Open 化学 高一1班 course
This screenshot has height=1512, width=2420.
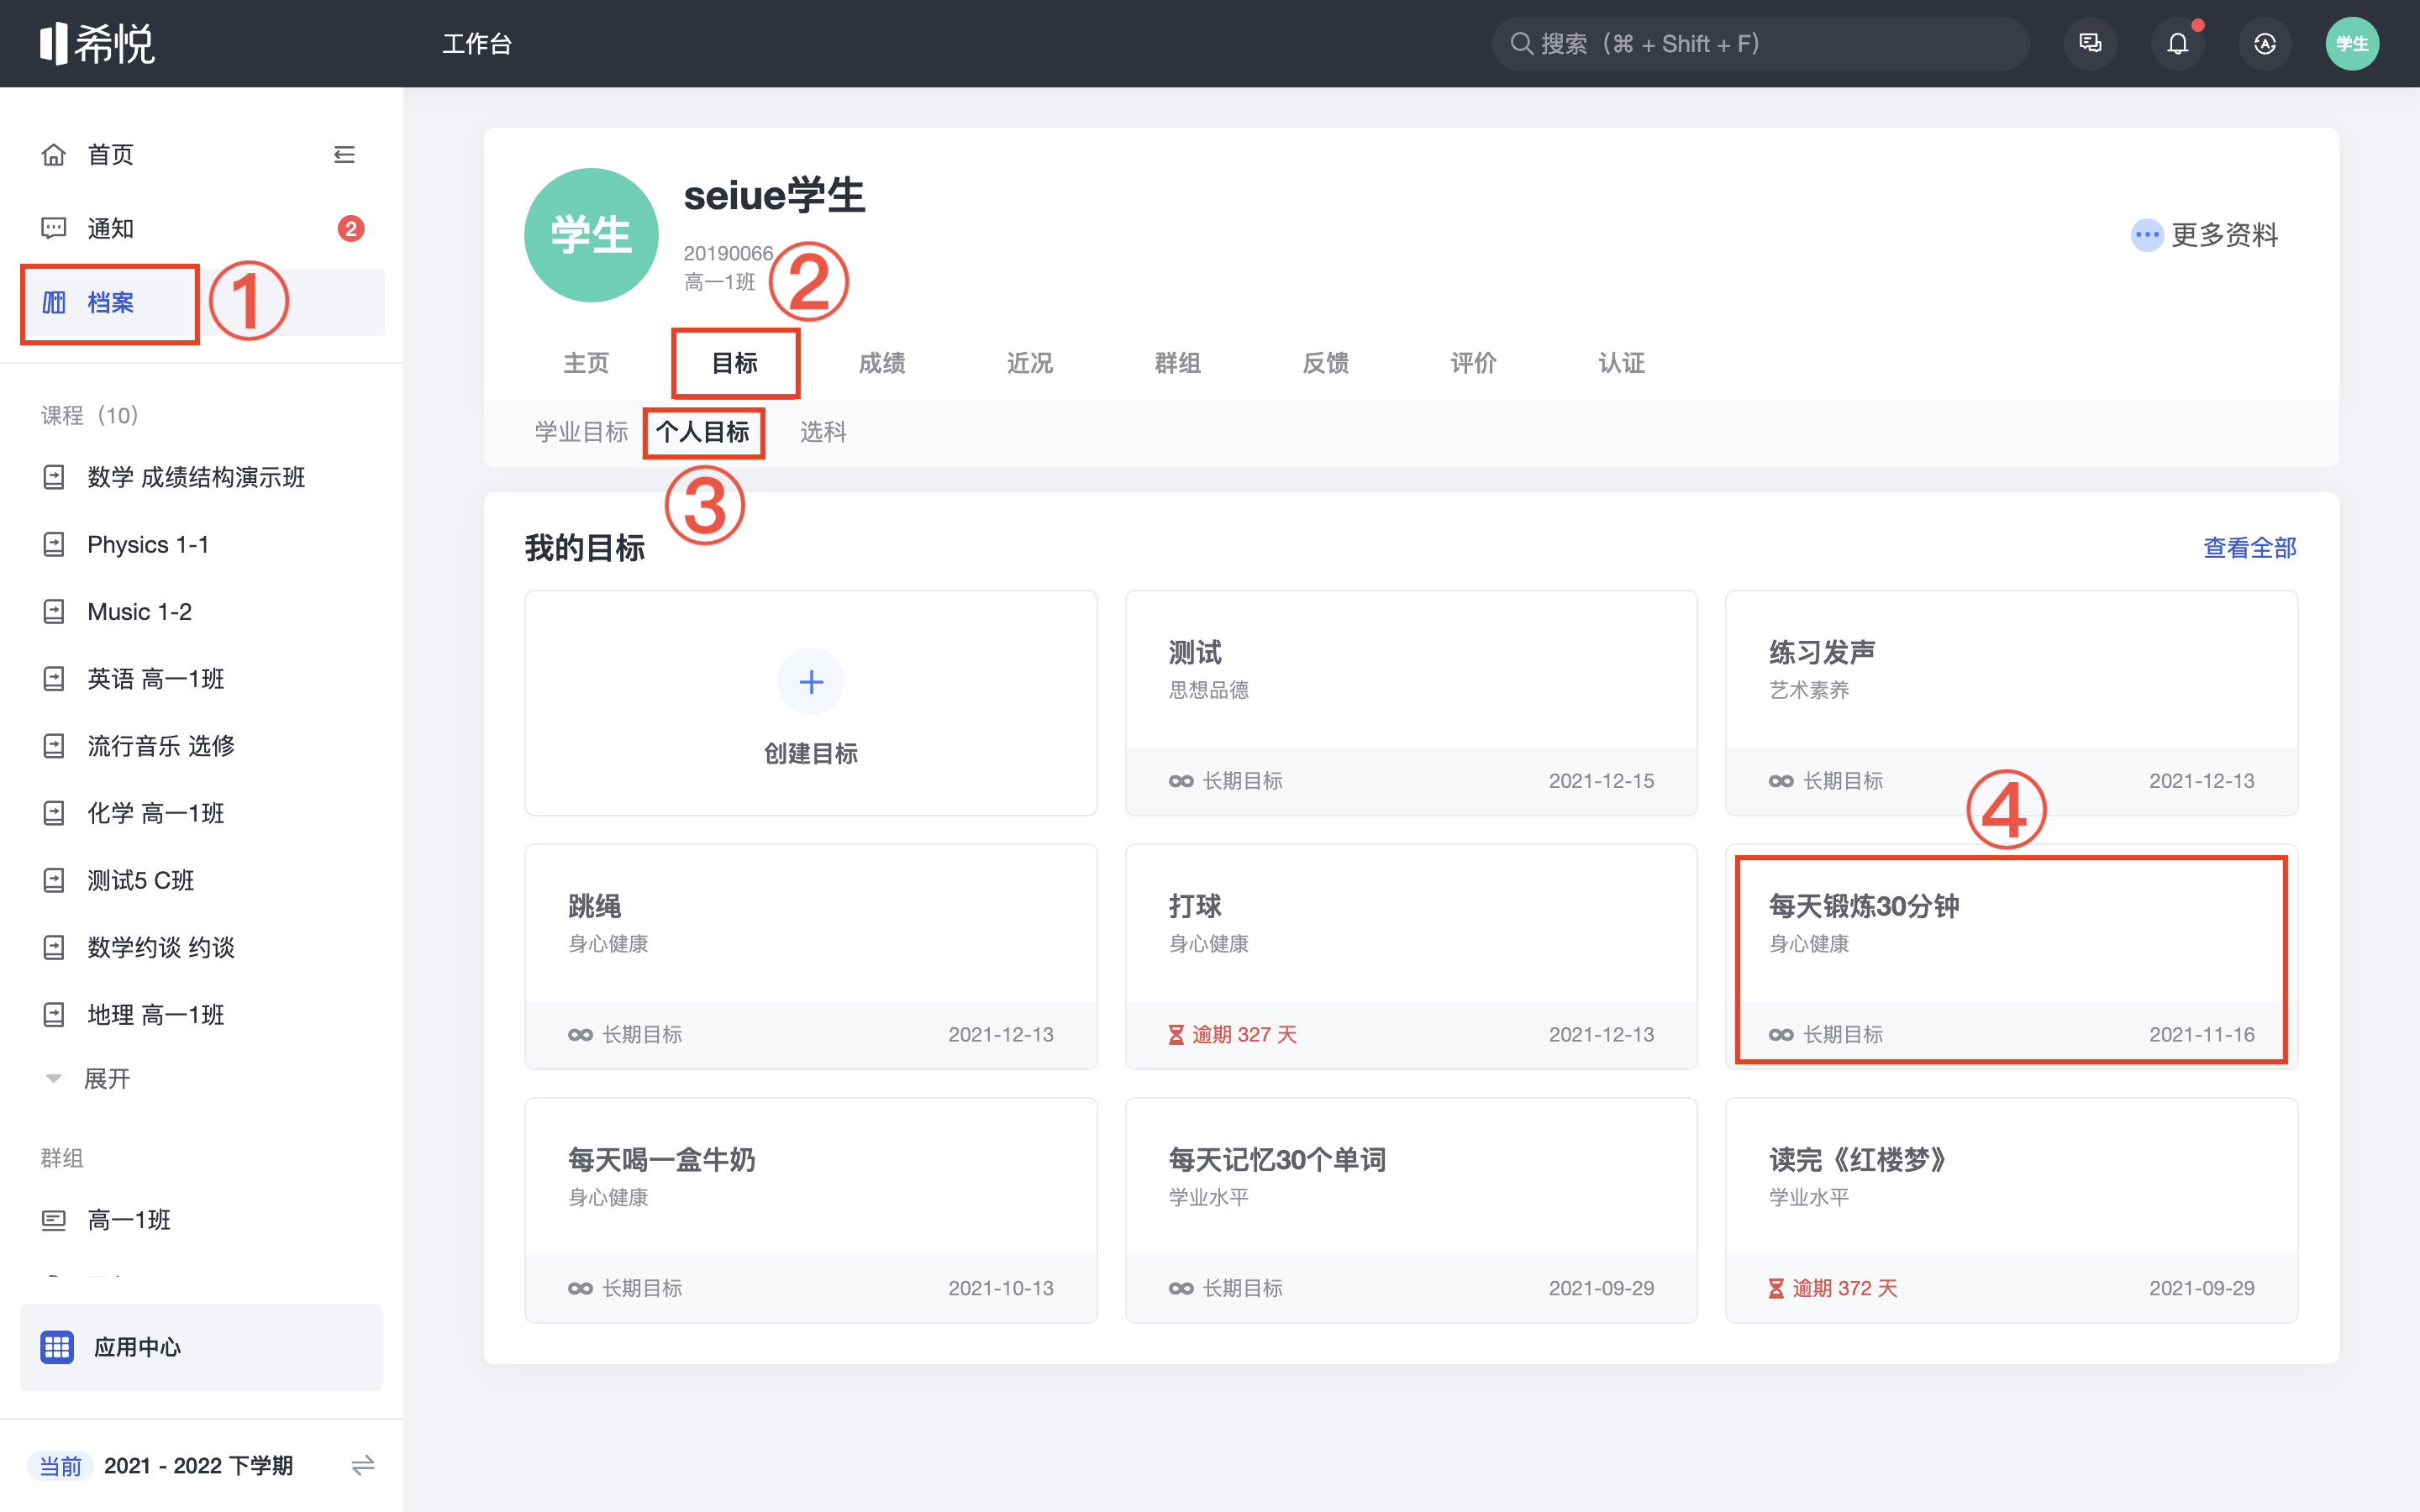(155, 813)
